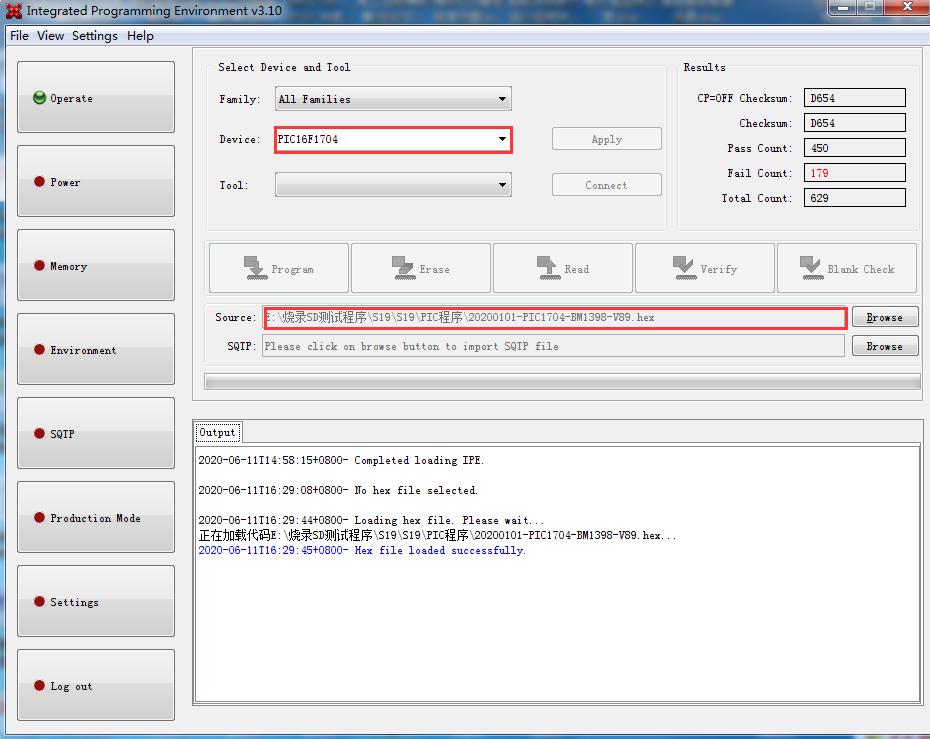Open the Help menu
930x739 pixels.
point(140,36)
